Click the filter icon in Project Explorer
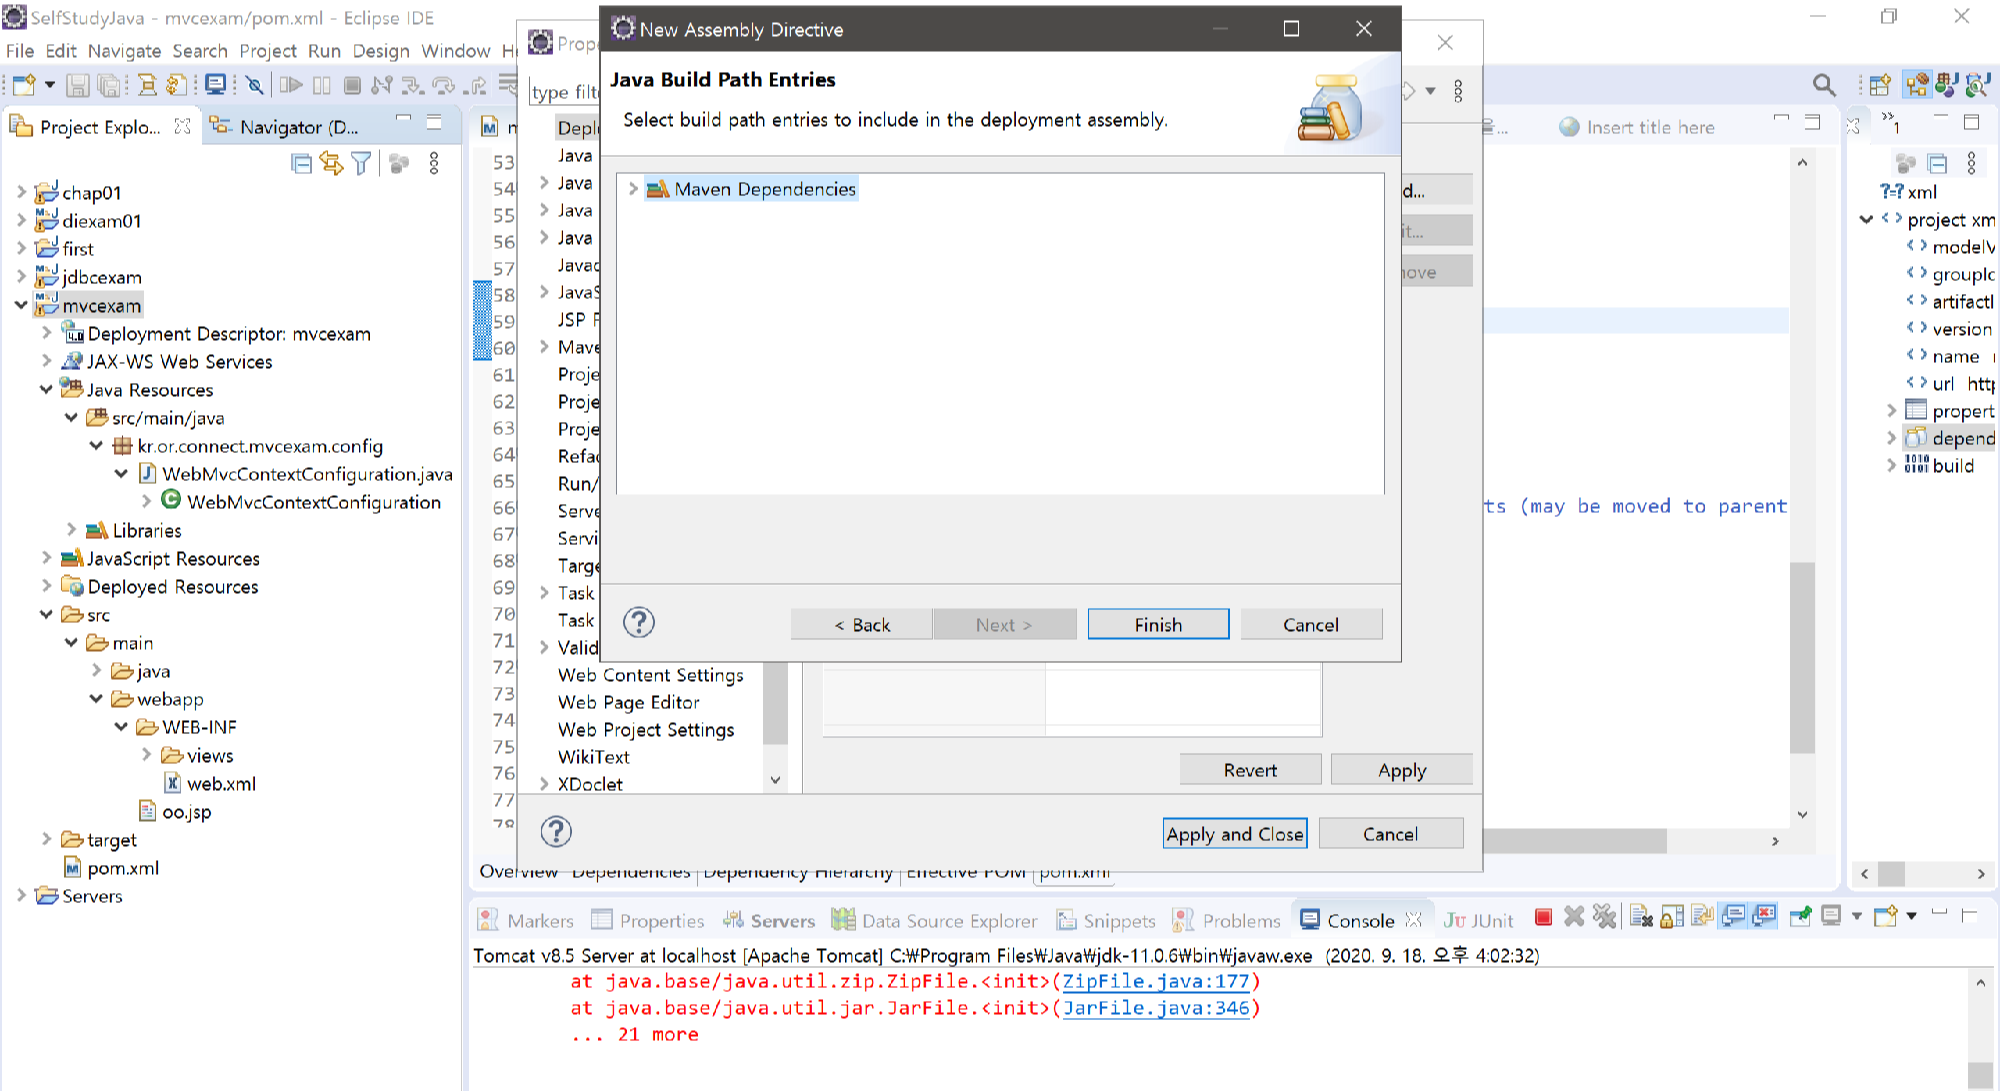Screen dimensions: 2000x1091 [361, 164]
